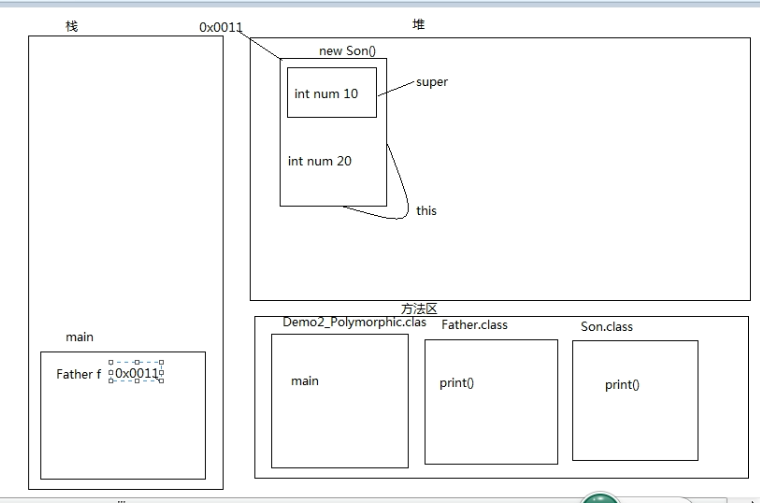Image resolution: width=760 pixels, height=503 pixels.
Task: Click the 'Son.class' label
Action: (606, 327)
